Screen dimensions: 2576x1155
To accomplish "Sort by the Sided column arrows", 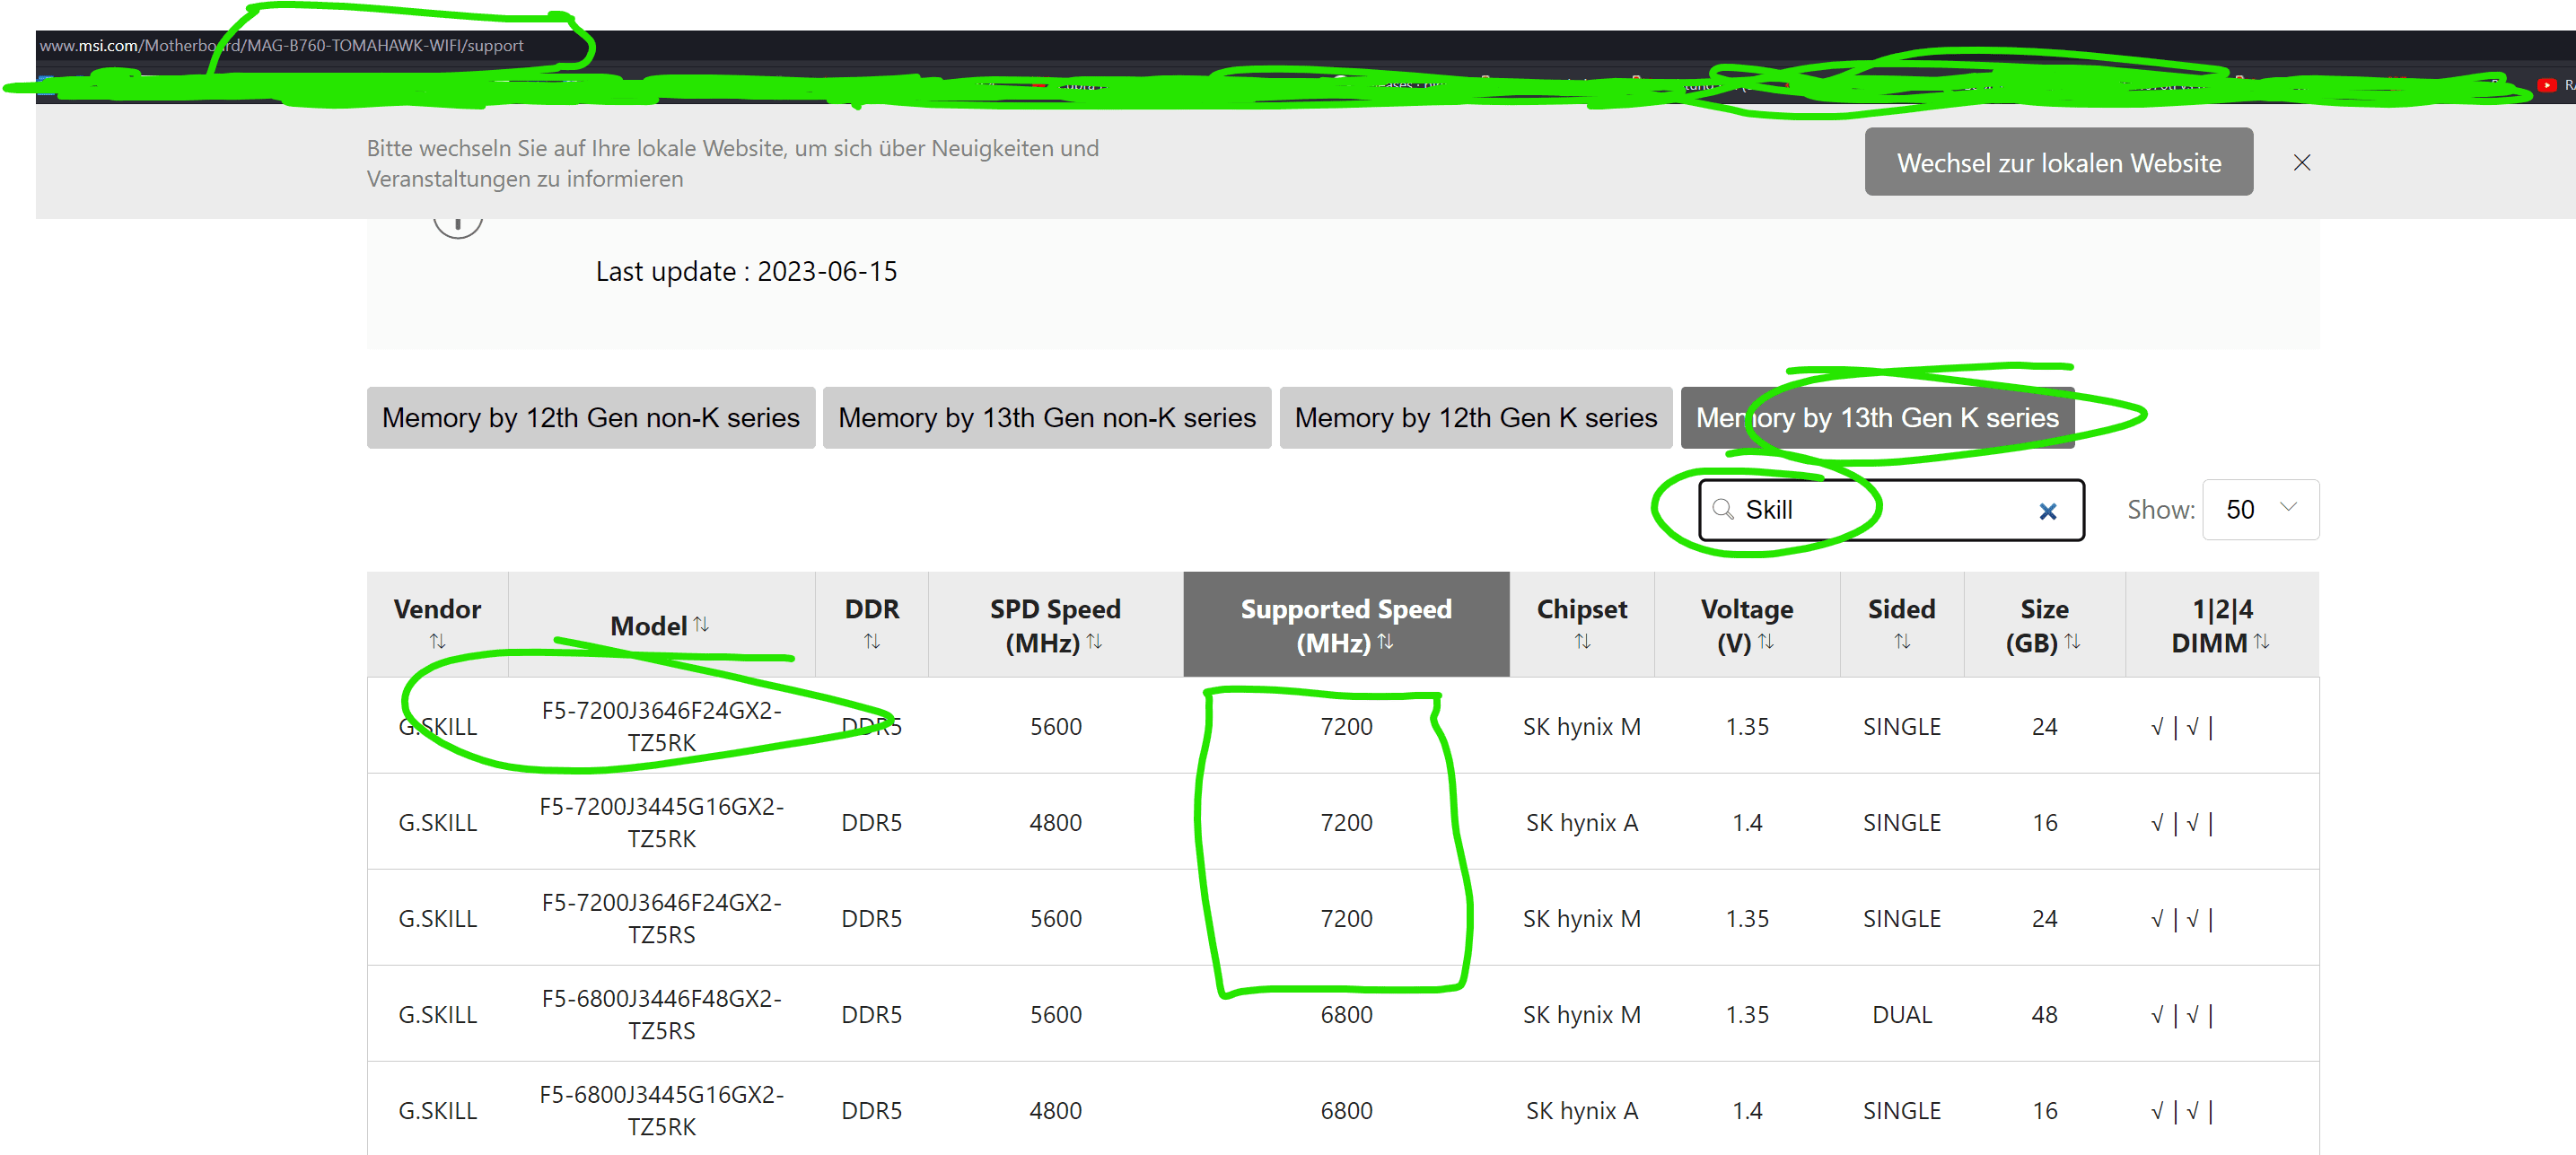I will pos(1902,641).
